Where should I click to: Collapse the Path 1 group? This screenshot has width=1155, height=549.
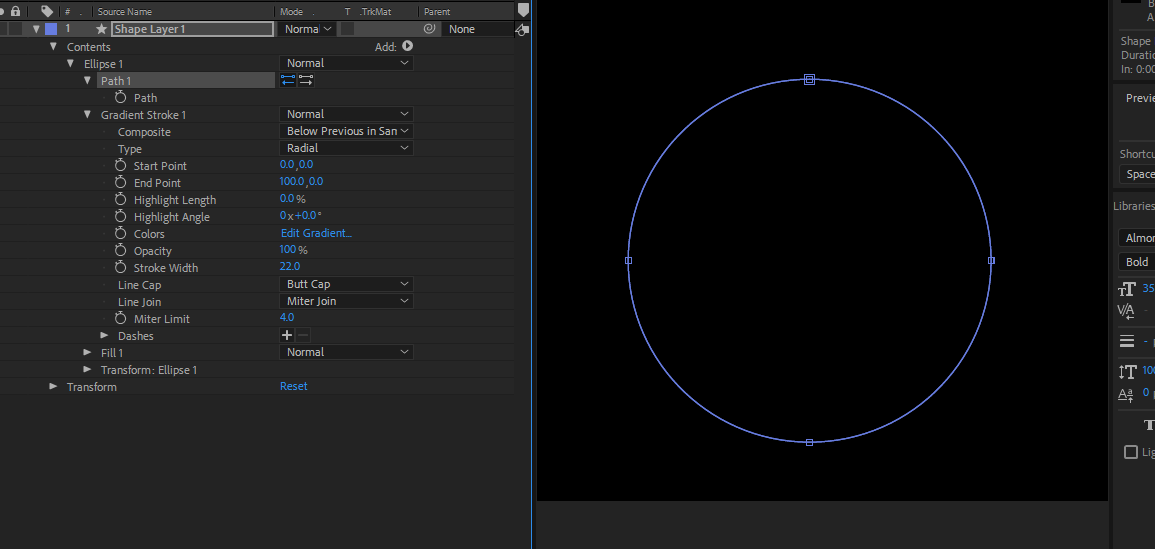point(88,80)
